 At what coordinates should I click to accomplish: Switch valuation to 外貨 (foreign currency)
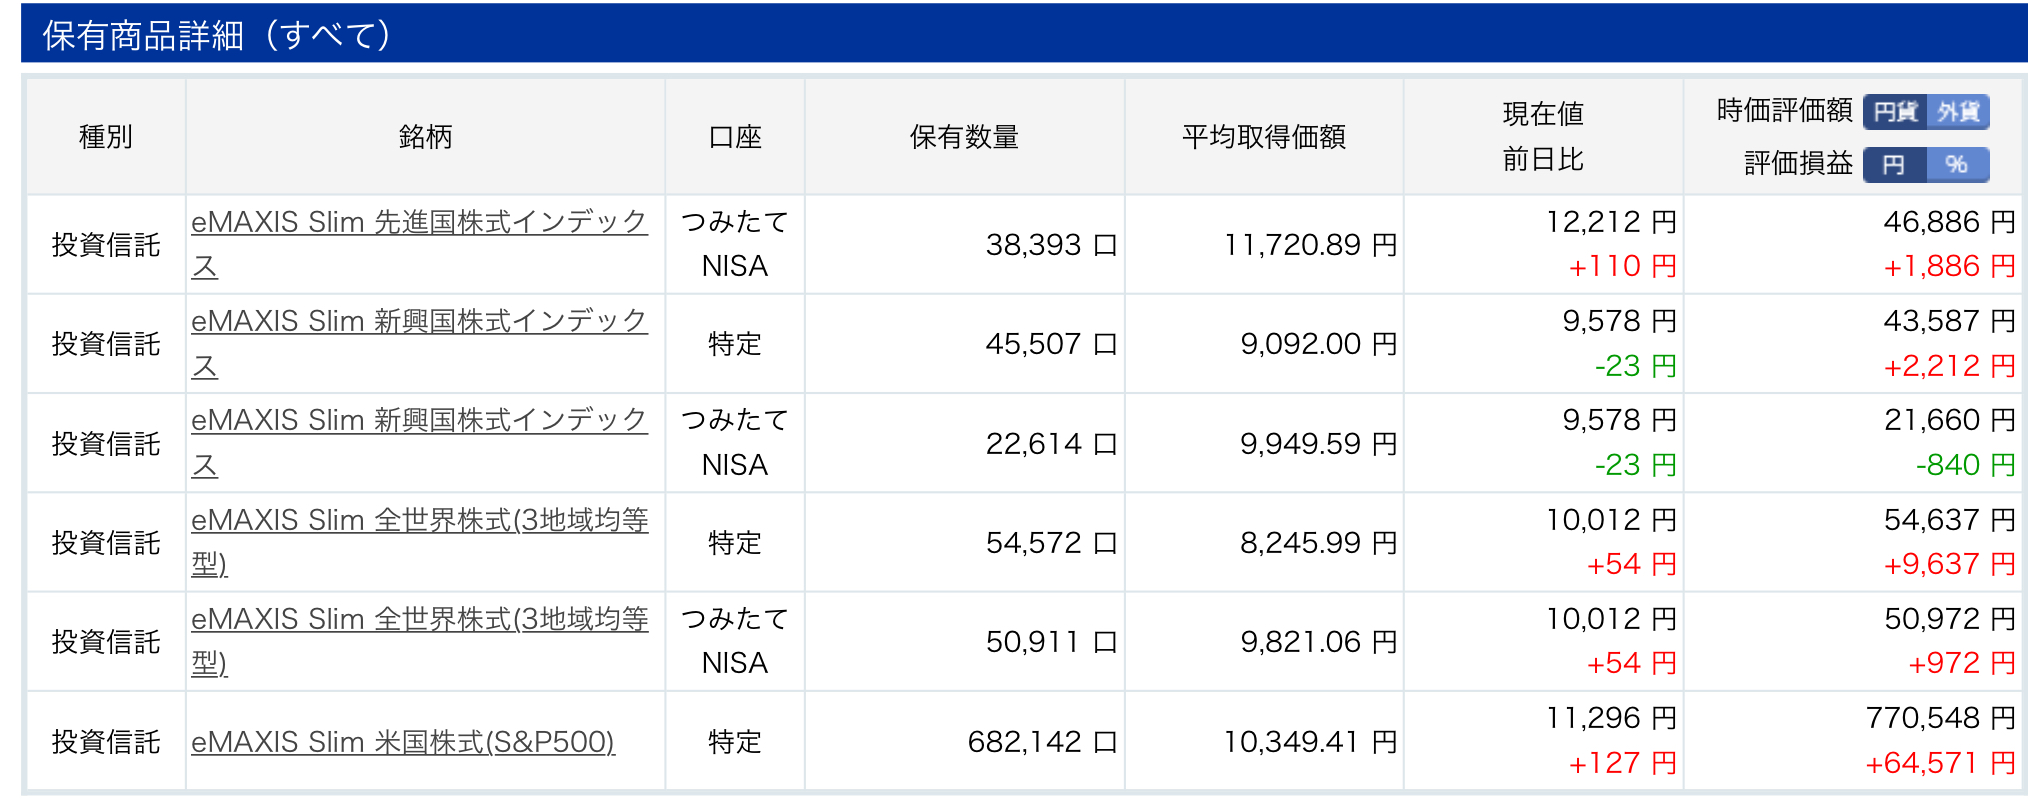1958,111
